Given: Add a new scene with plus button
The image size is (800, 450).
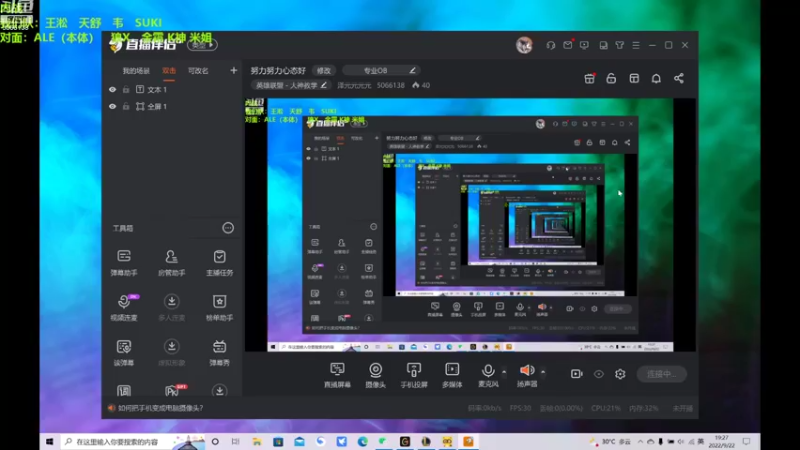Looking at the screenshot, I should (x=234, y=70).
